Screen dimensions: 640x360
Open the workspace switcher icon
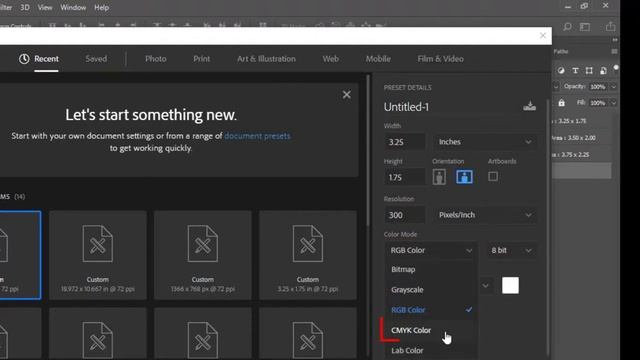click(x=585, y=27)
